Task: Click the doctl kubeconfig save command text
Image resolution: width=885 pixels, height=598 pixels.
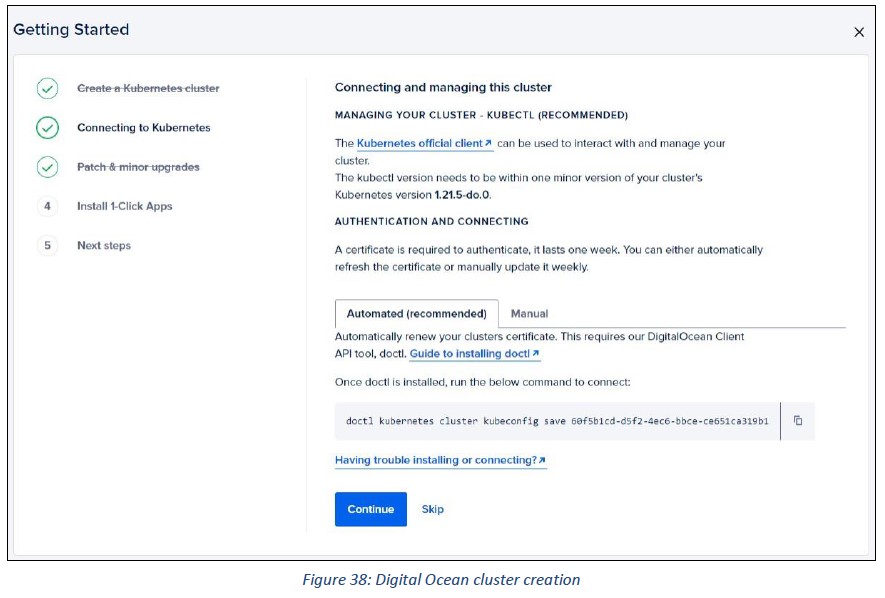Action: pos(557,421)
